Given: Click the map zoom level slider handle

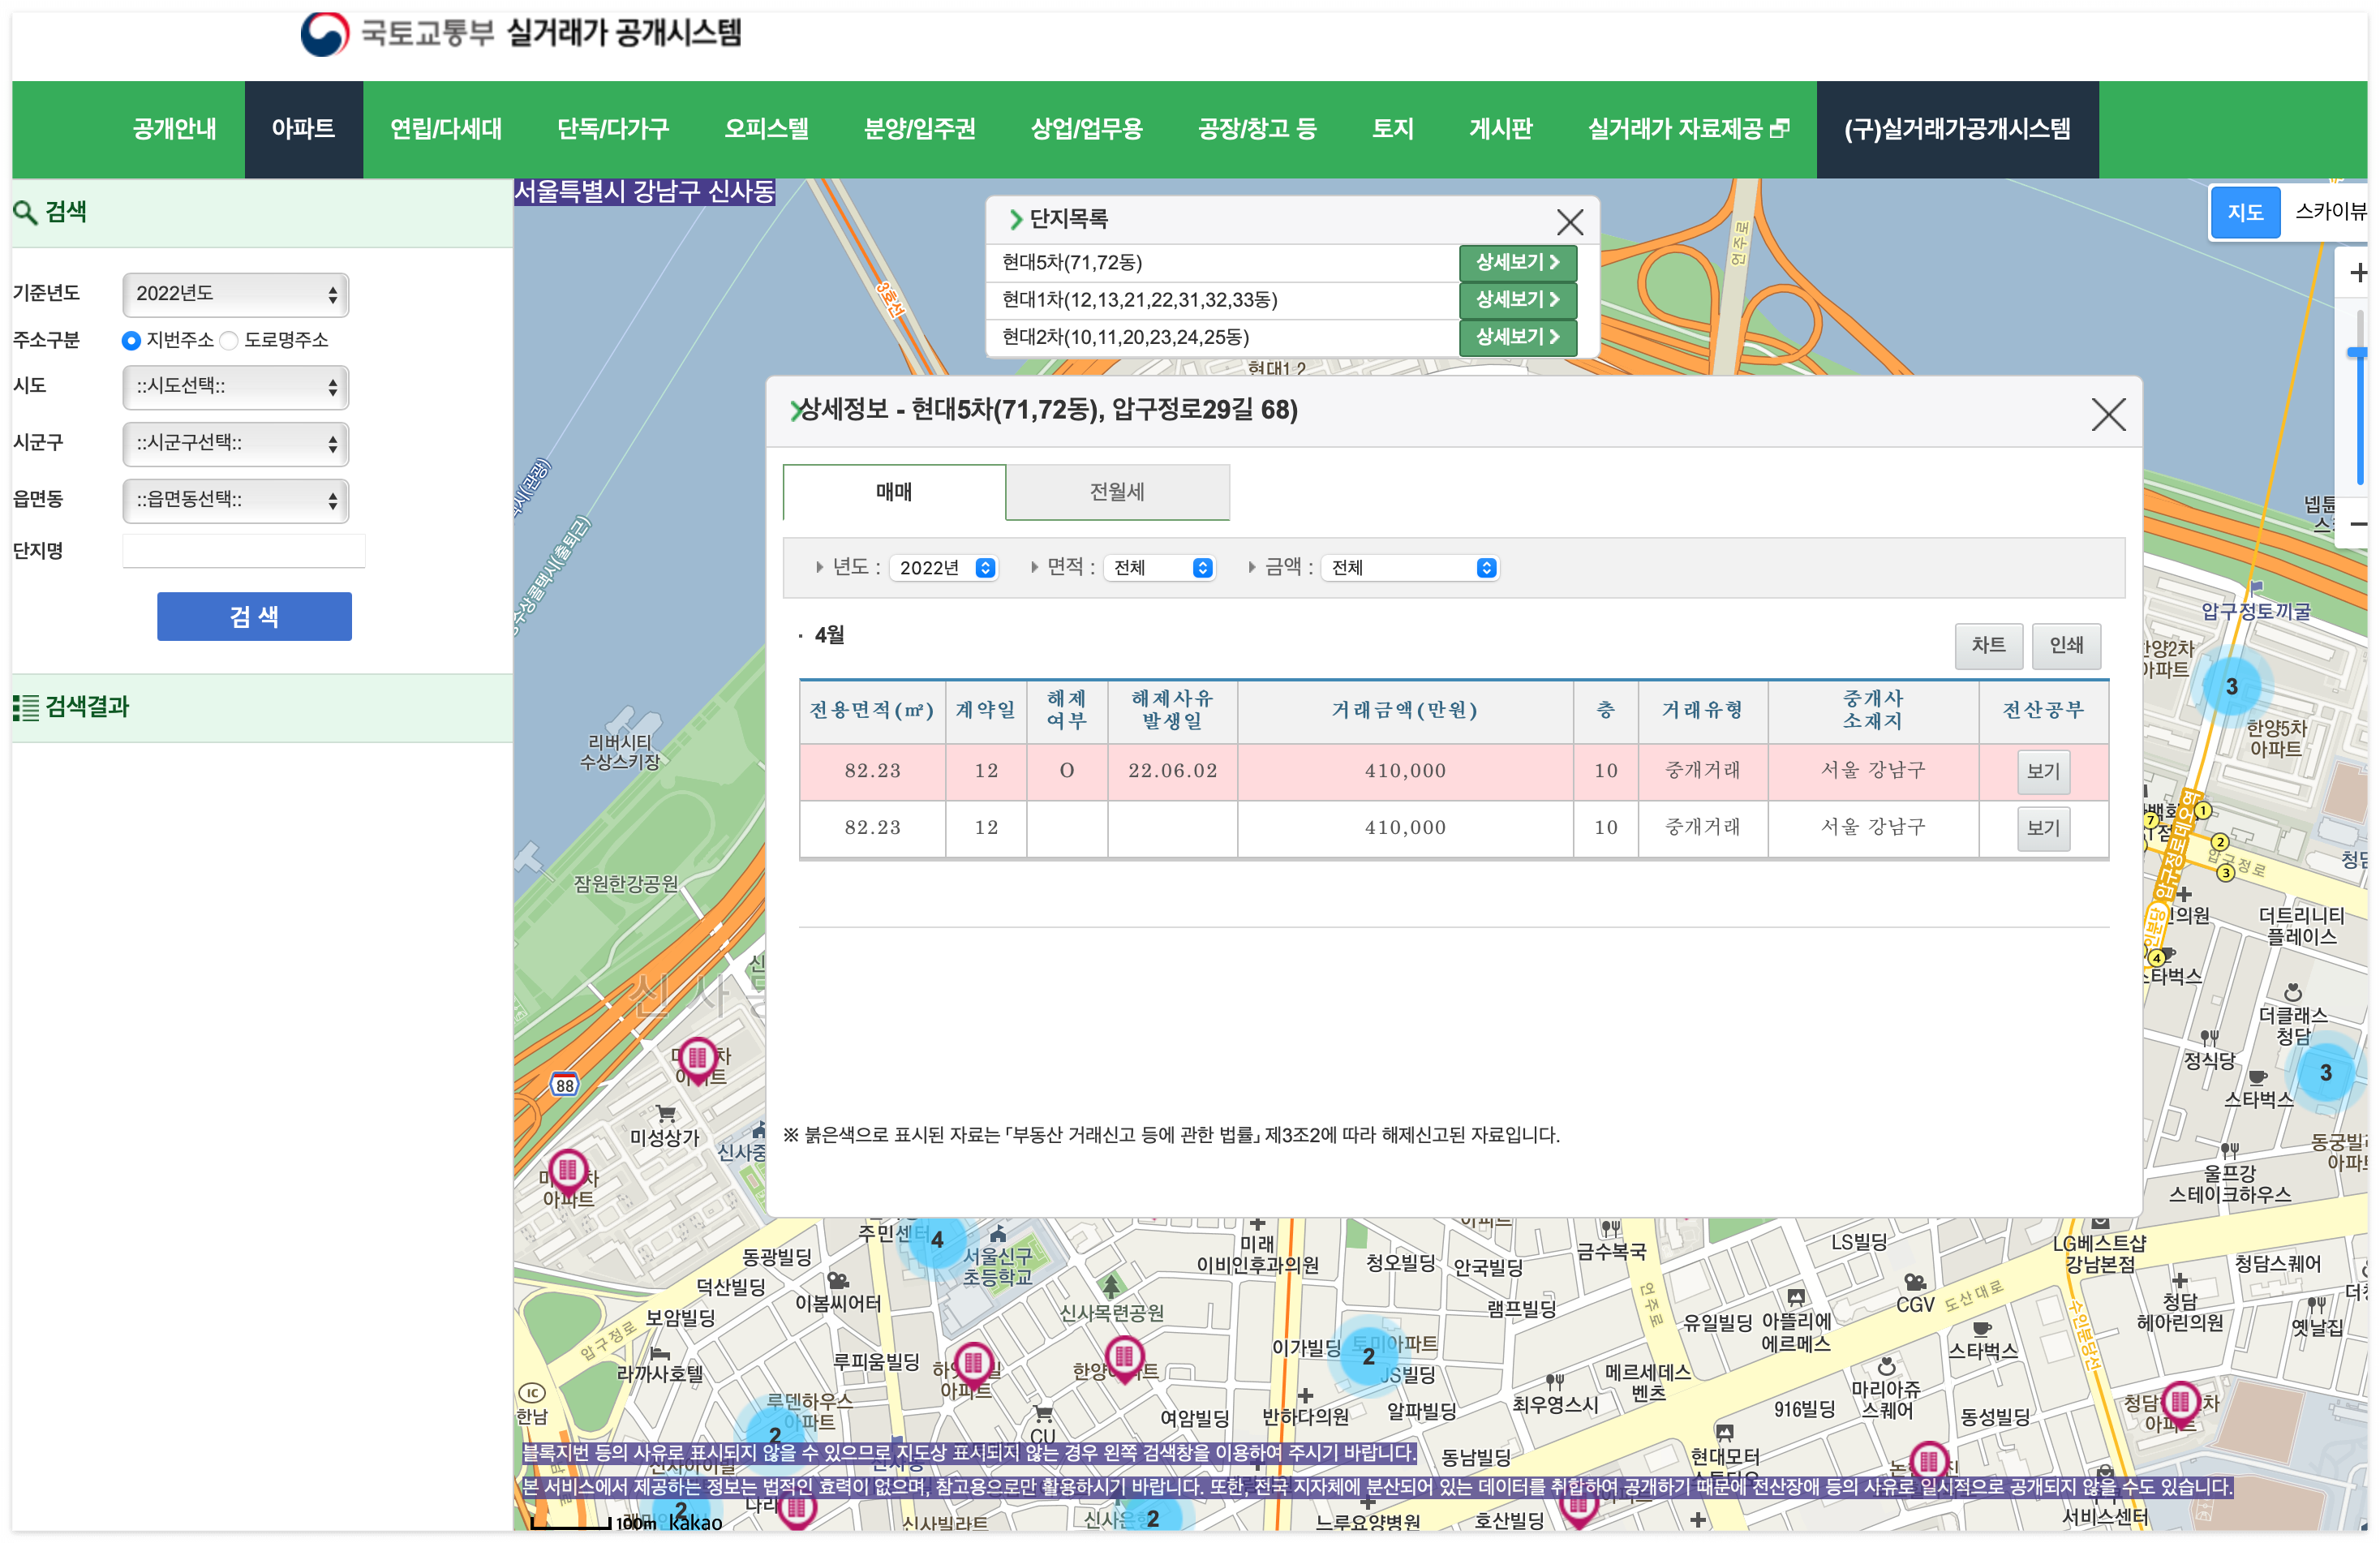Looking at the screenshot, I should 2357,353.
